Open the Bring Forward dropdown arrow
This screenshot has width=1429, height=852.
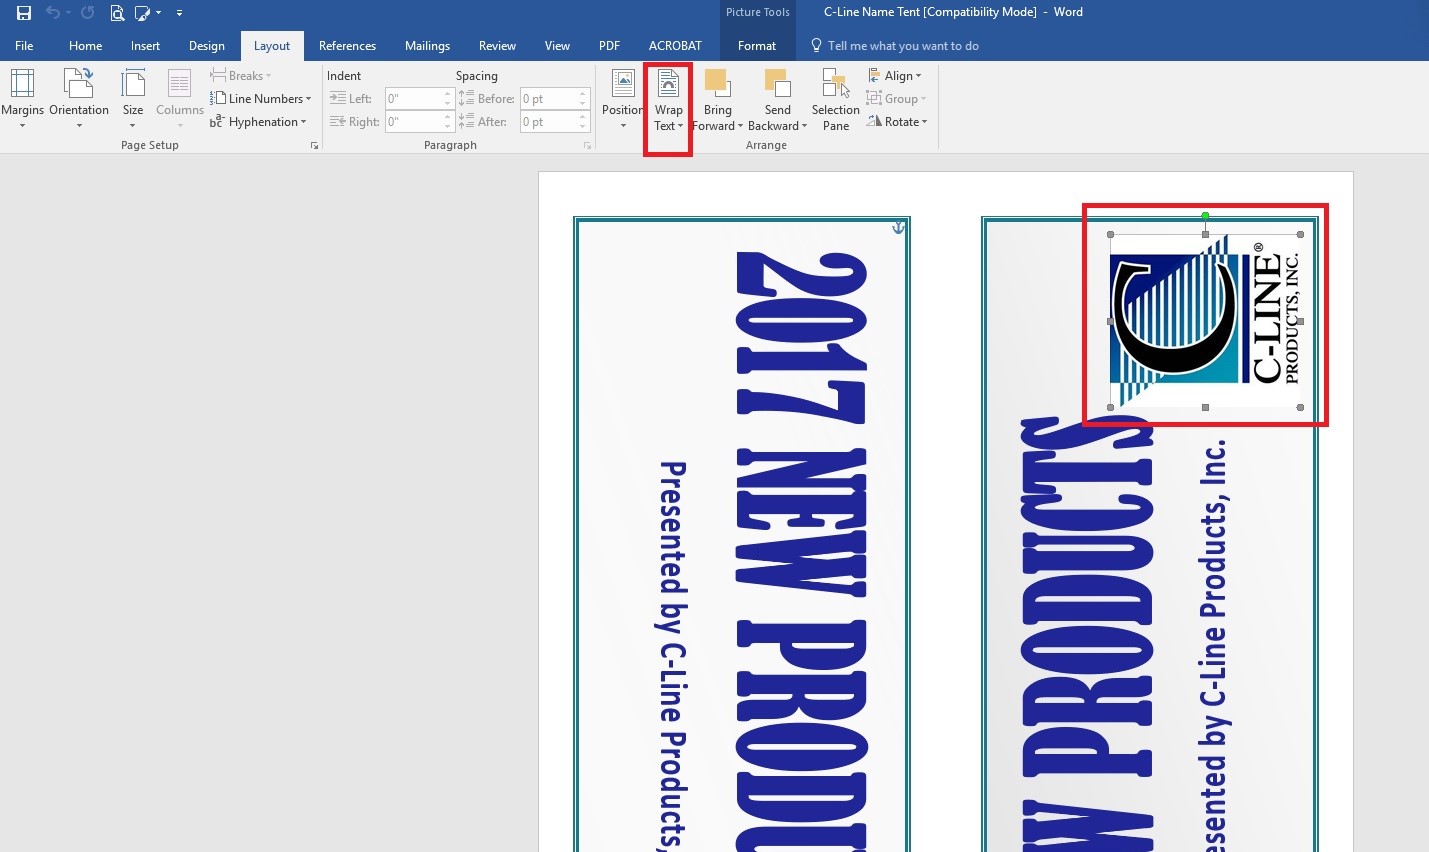740,126
